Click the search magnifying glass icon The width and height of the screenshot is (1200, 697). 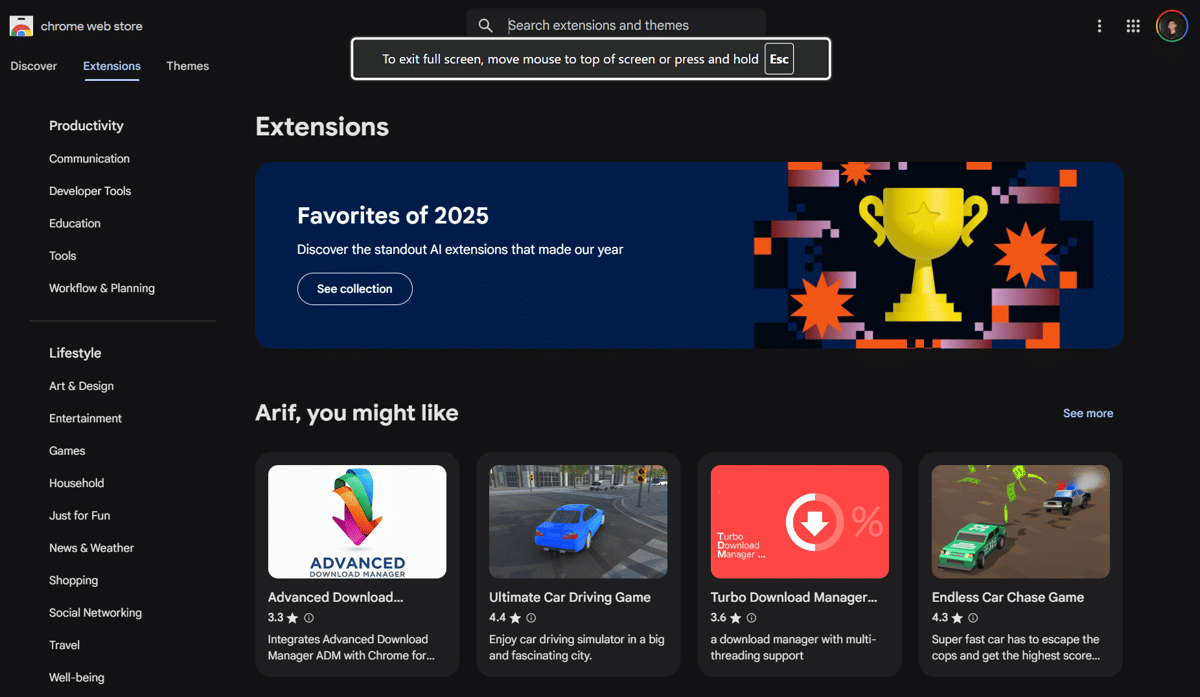[485, 25]
